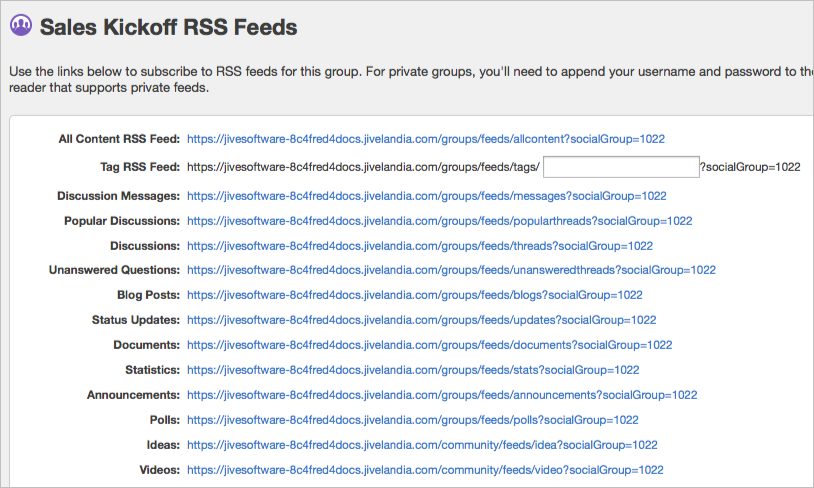
Task: Click the 'Popular Discussions:' label
Action: click(x=122, y=221)
